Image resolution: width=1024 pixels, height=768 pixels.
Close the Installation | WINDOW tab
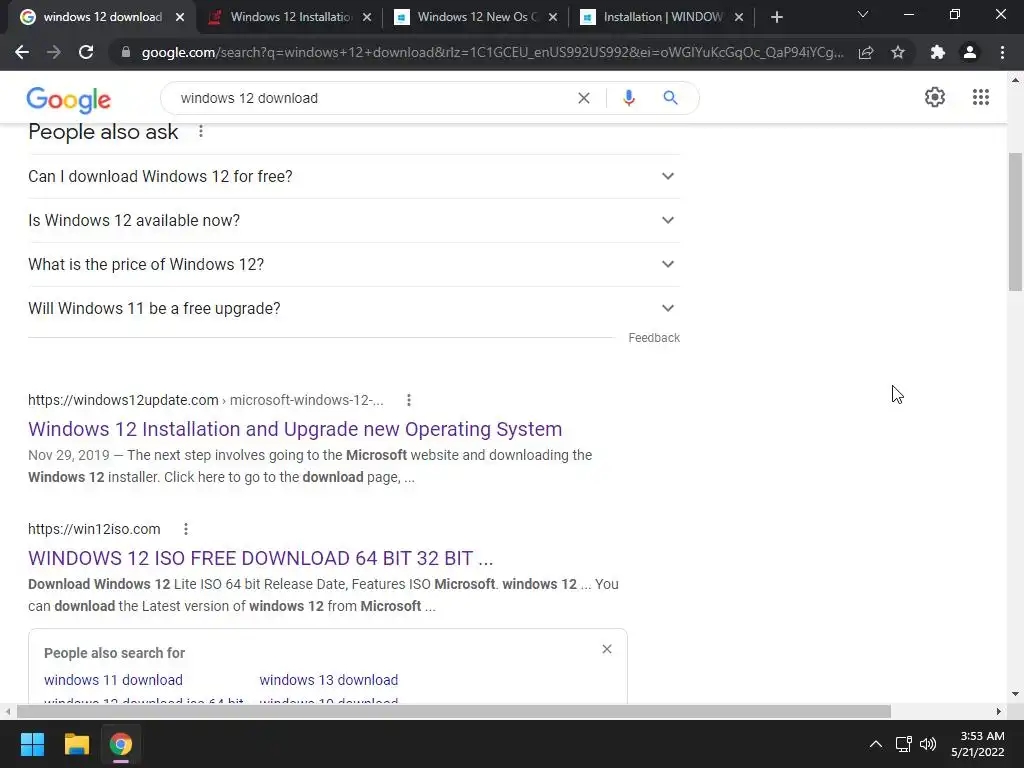coord(739,18)
